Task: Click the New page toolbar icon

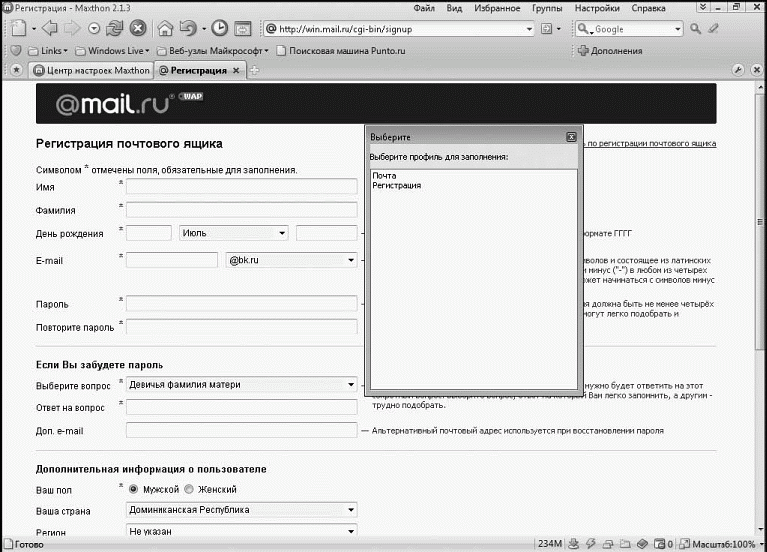Action: pyautogui.click(x=19, y=29)
